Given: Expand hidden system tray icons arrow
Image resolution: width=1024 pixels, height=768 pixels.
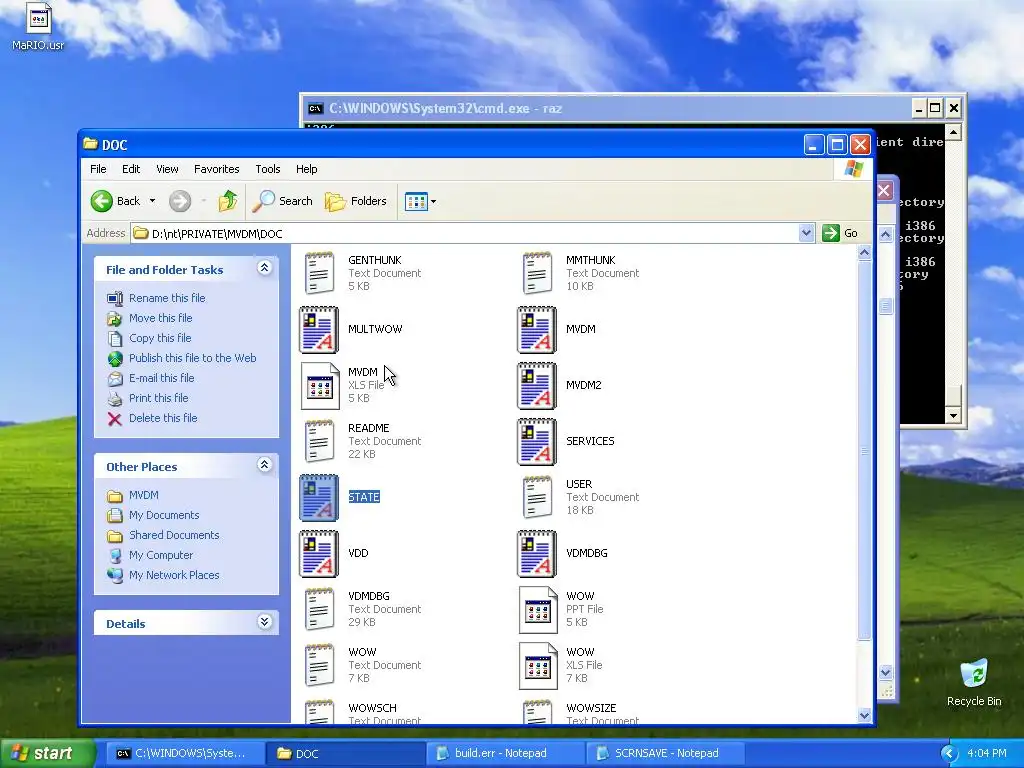Looking at the screenshot, I should [949, 754].
